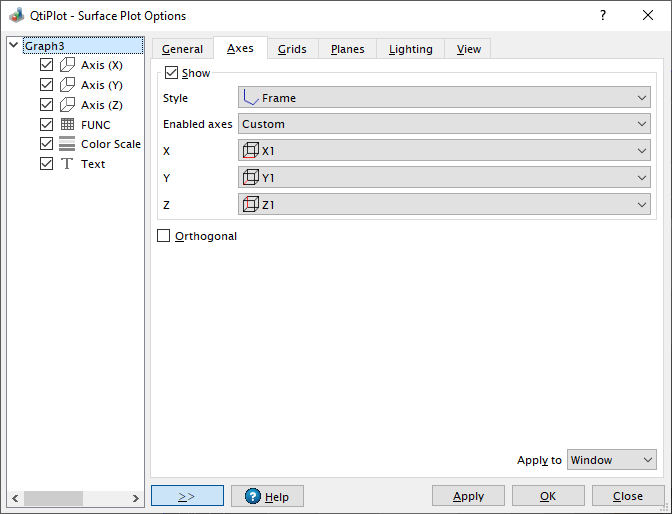
Task: Click the Text item's T icon
Action: (68, 164)
